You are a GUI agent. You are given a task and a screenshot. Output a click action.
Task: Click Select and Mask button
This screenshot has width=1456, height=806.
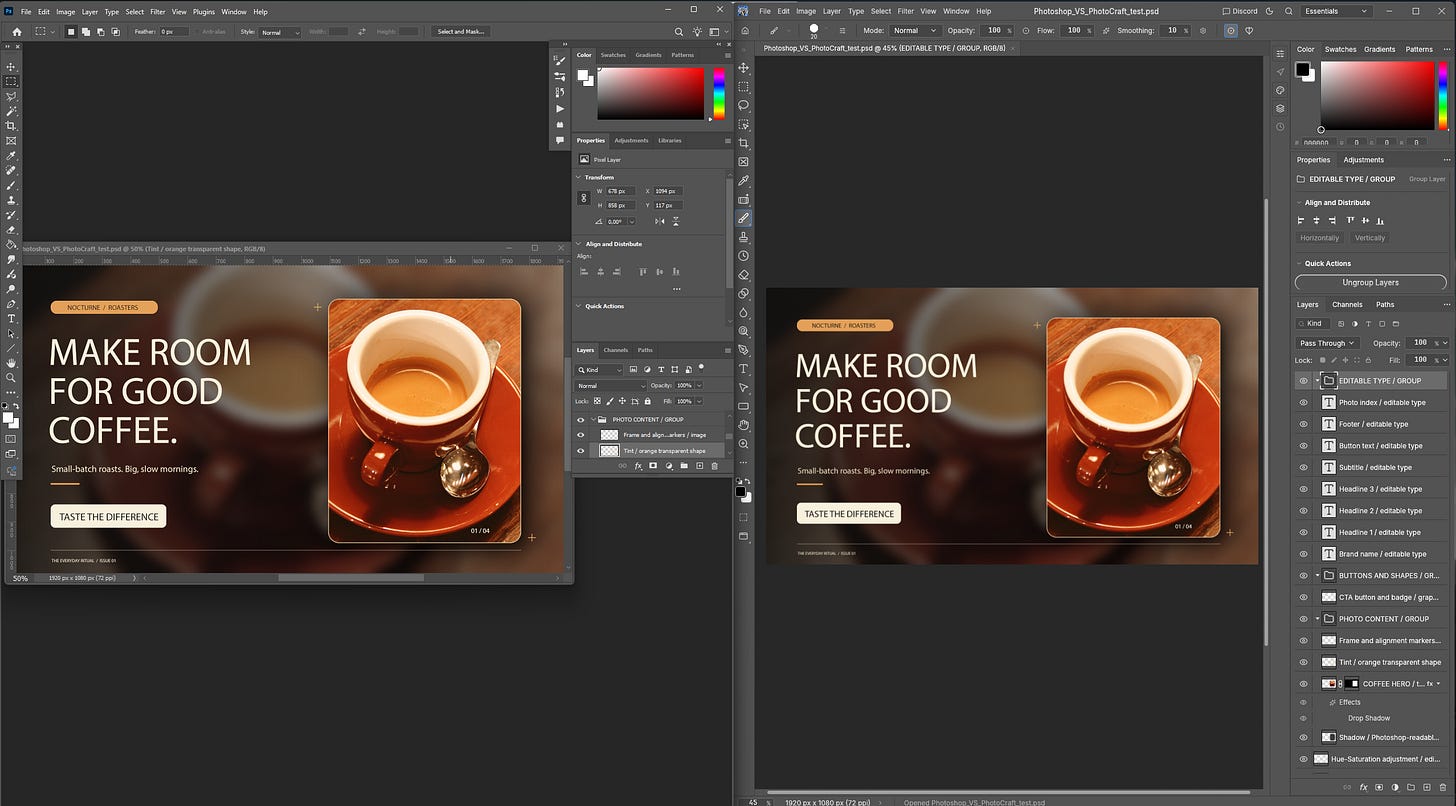coord(461,32)
